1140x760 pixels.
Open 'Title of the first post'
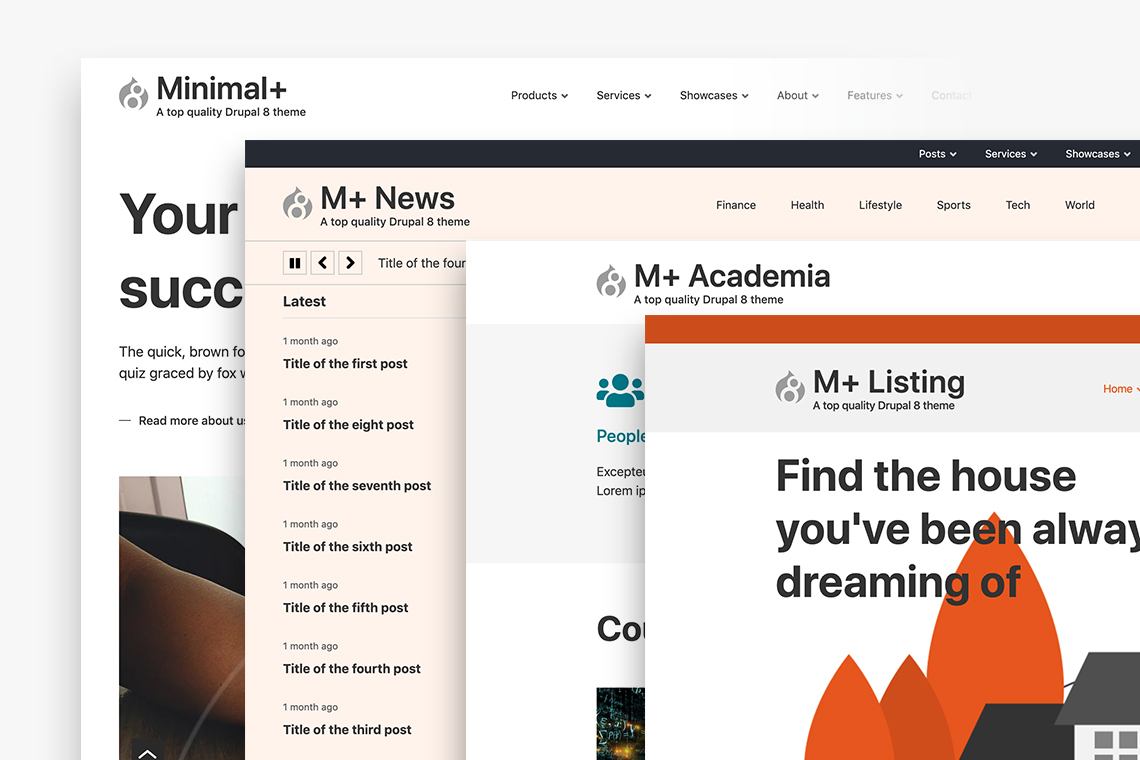pyautogui.click(x=345, y=364)
